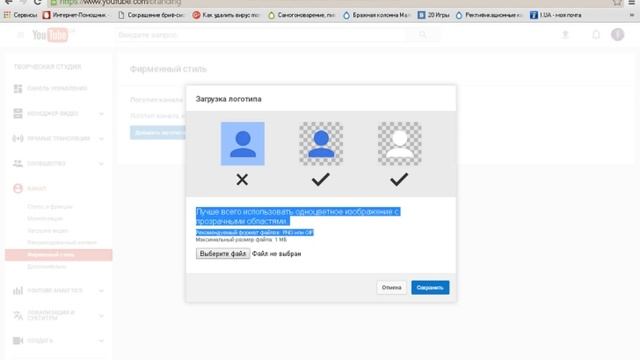This screenshot has height=360, width=640.
Task: Click the blue Сохранить button in the dialog
Action: click(430, 287)
